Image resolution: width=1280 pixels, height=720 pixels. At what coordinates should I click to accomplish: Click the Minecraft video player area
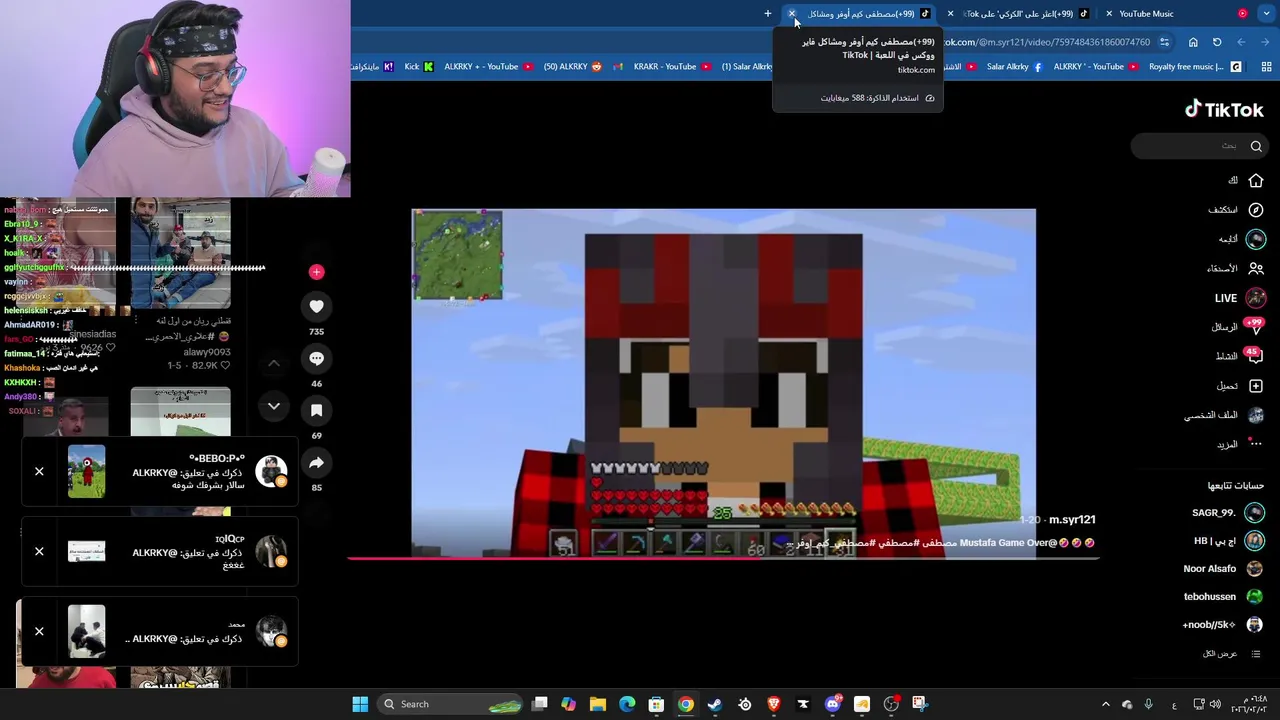723,383
